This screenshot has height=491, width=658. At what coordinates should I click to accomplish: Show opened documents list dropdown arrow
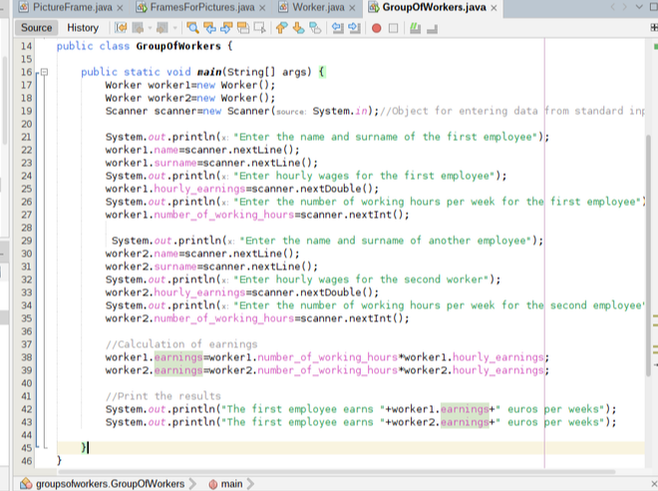click(639, 7)
